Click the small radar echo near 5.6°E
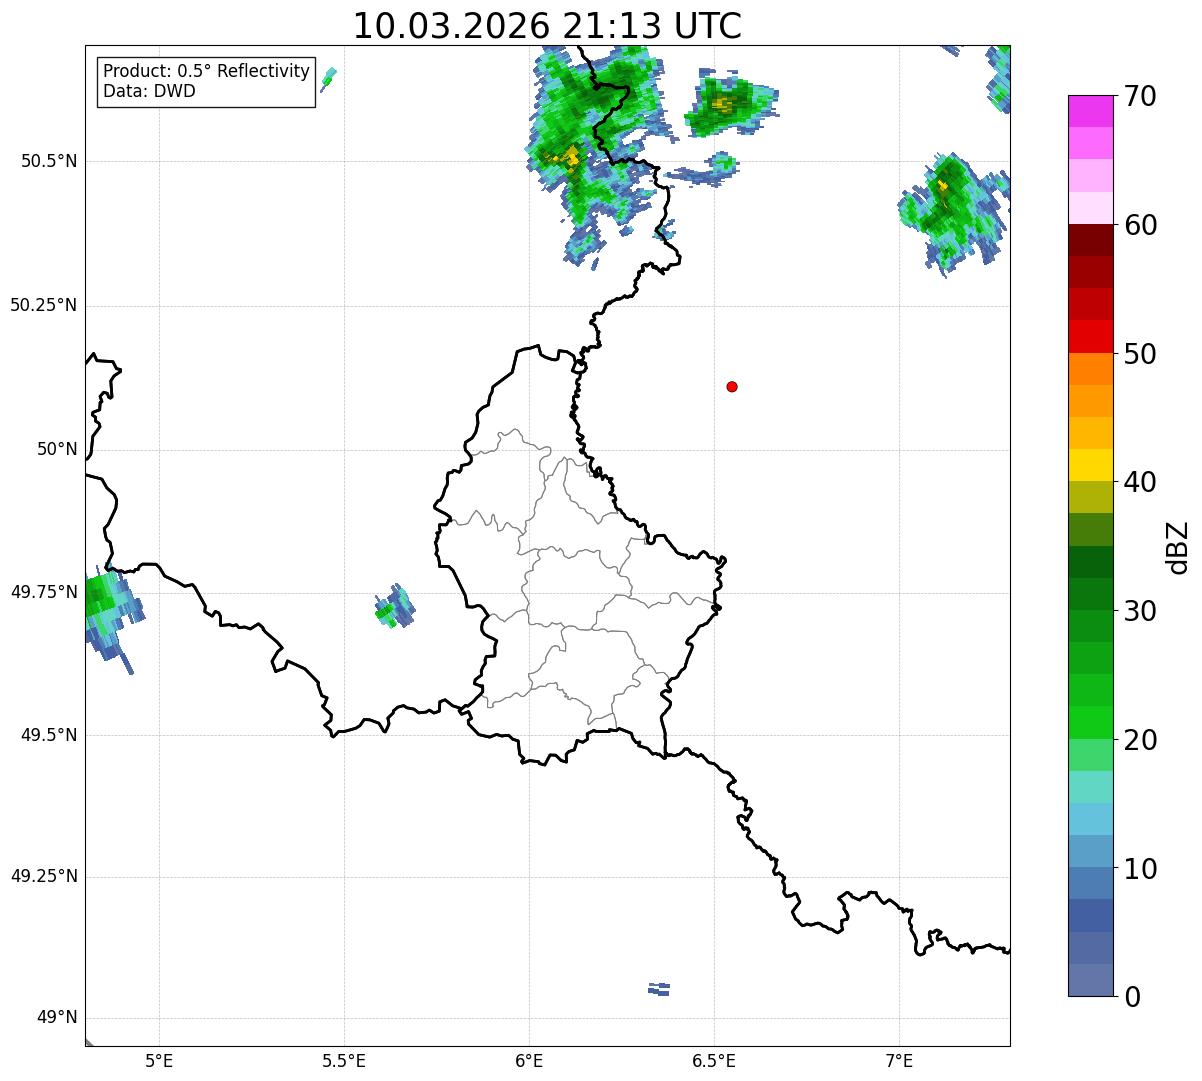Screen dimensions: 1202x1081 (394, 606)
